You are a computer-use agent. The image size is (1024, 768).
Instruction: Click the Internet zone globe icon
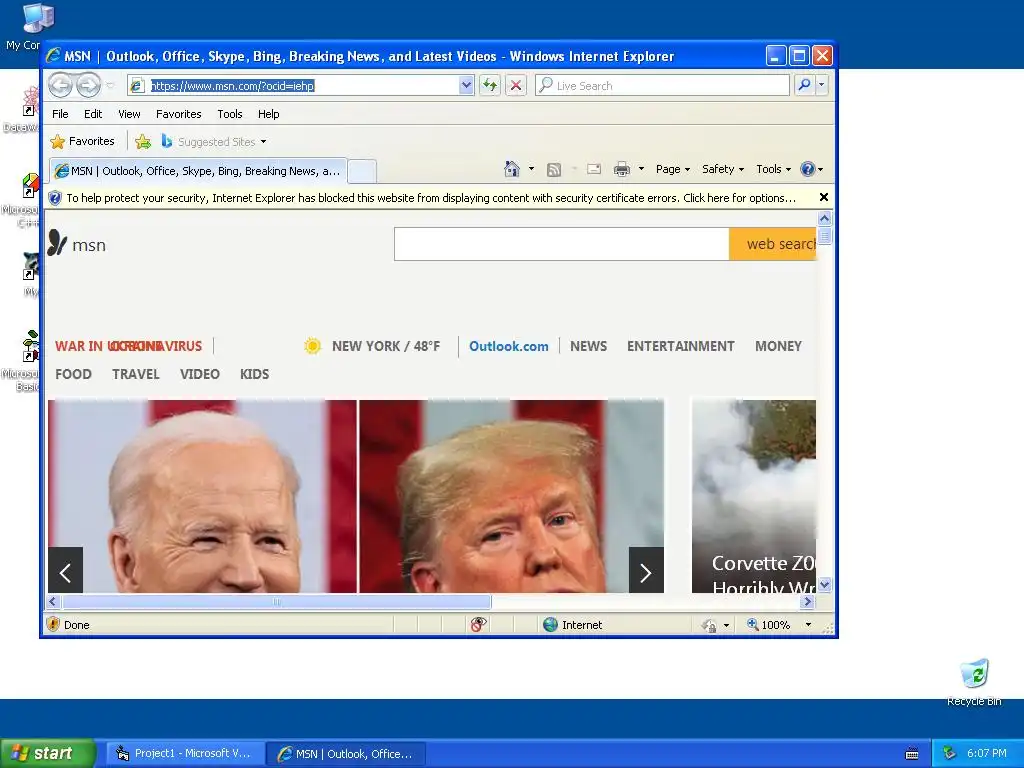coord(551,624)
